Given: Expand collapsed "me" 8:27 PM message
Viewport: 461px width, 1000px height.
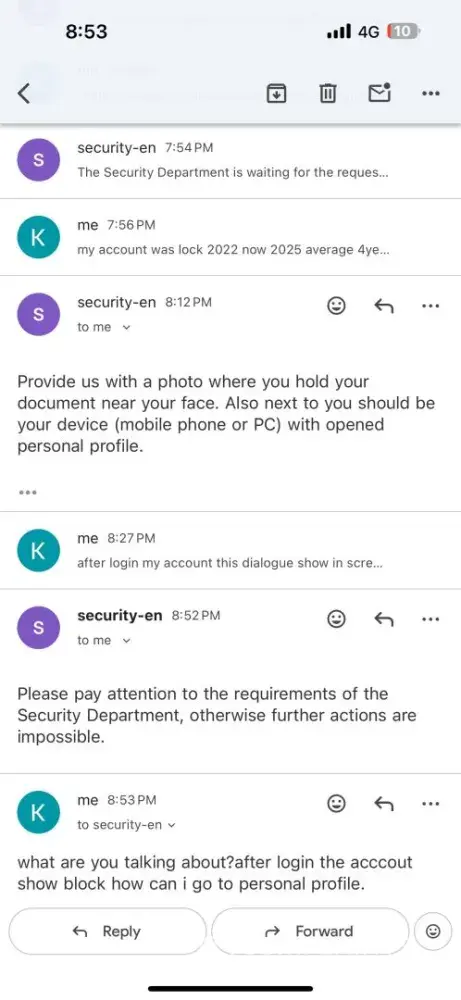Looking at the screenshot, I should coord(230,550).
